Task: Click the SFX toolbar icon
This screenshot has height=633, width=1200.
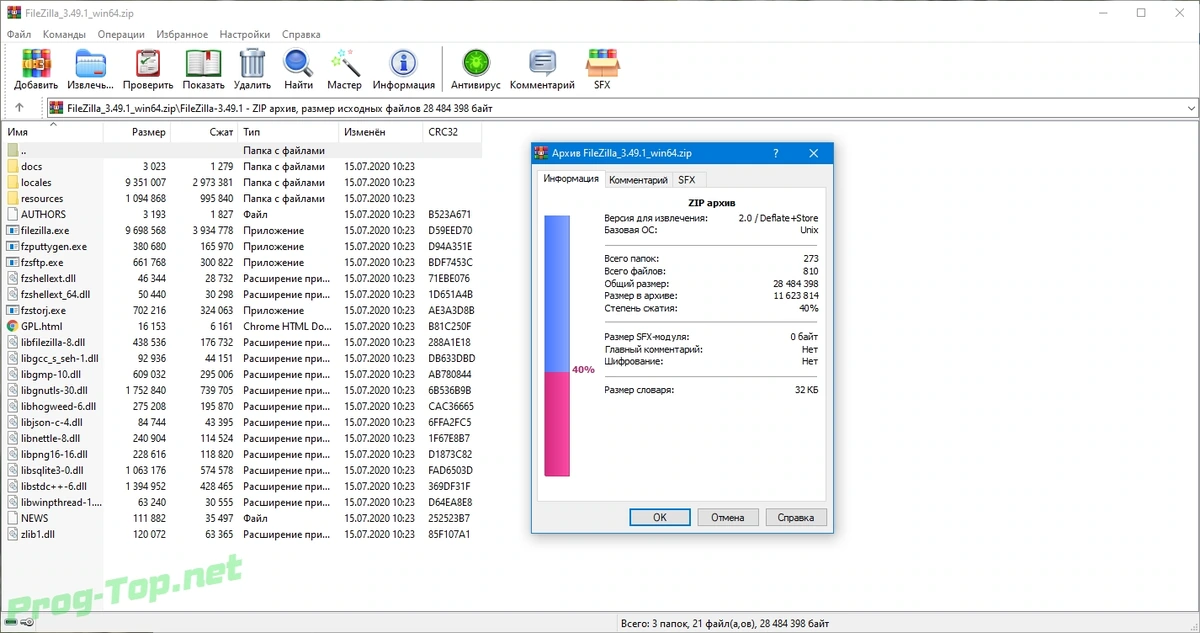Action: point(601,63)
